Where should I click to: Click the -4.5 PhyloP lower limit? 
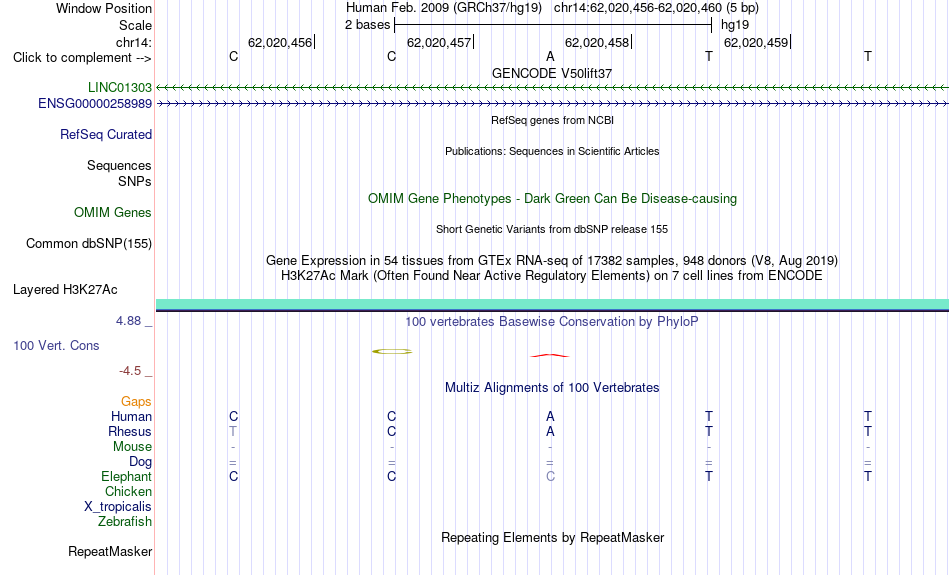tap(130, 371)
